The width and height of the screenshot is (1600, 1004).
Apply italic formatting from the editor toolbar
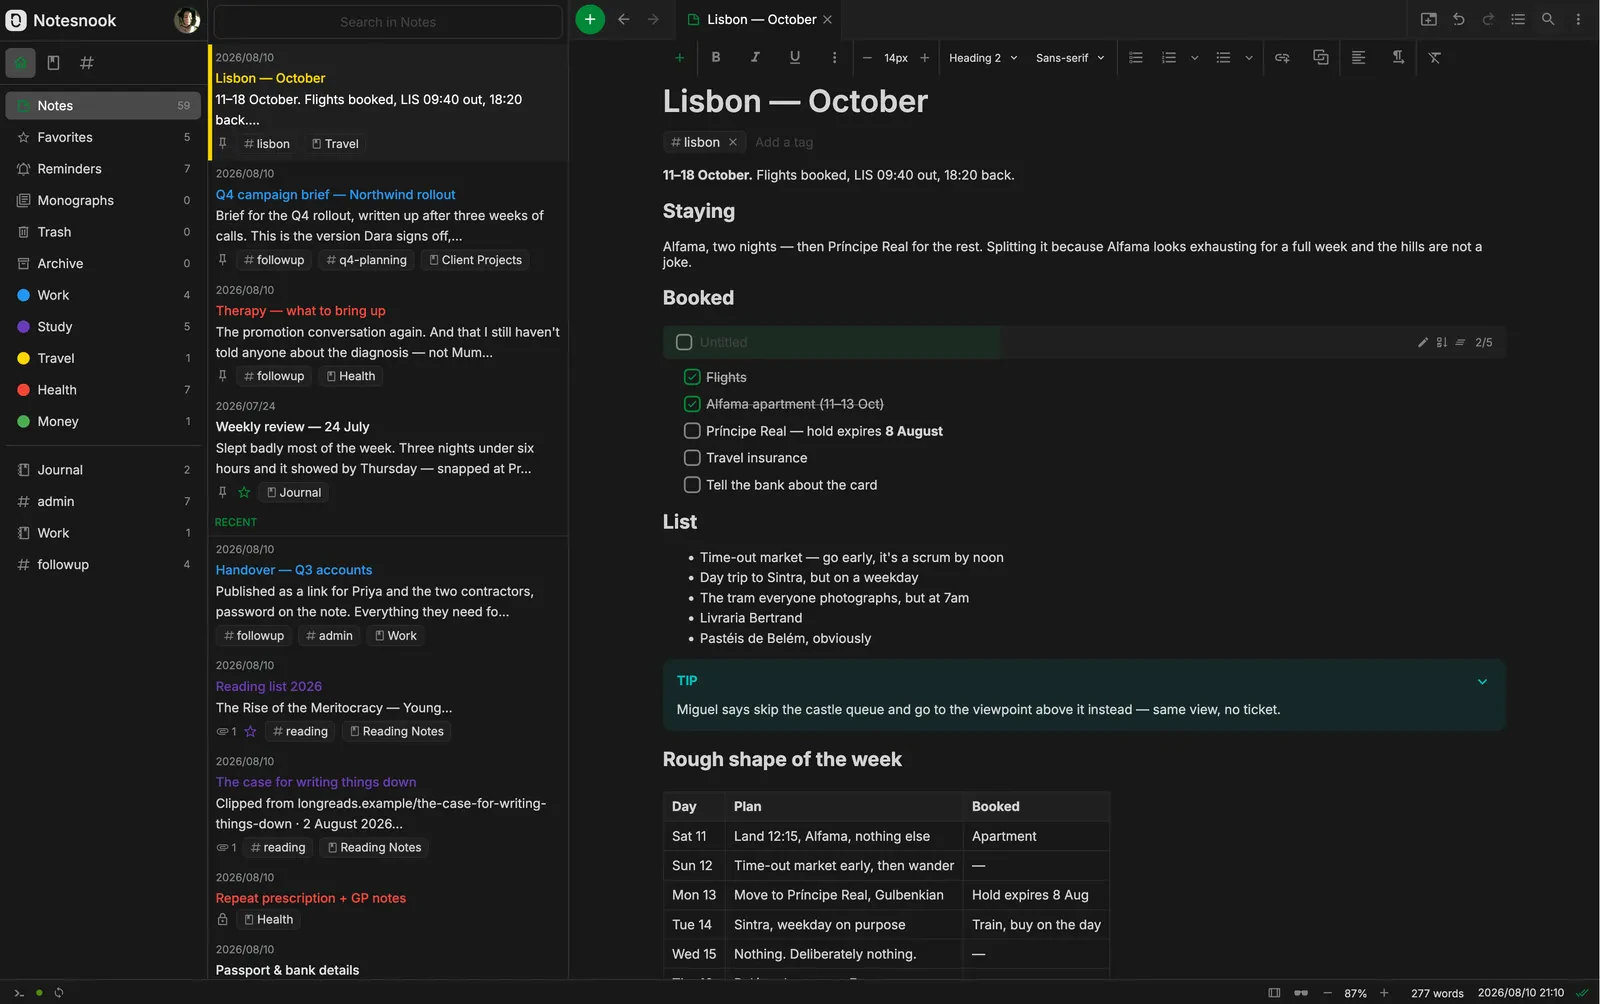pyautogui.click(x=755, y=58)
